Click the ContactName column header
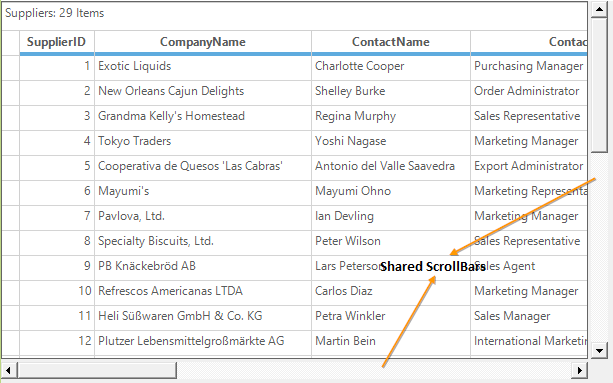 pyautogui.click(x=391, y=42)
